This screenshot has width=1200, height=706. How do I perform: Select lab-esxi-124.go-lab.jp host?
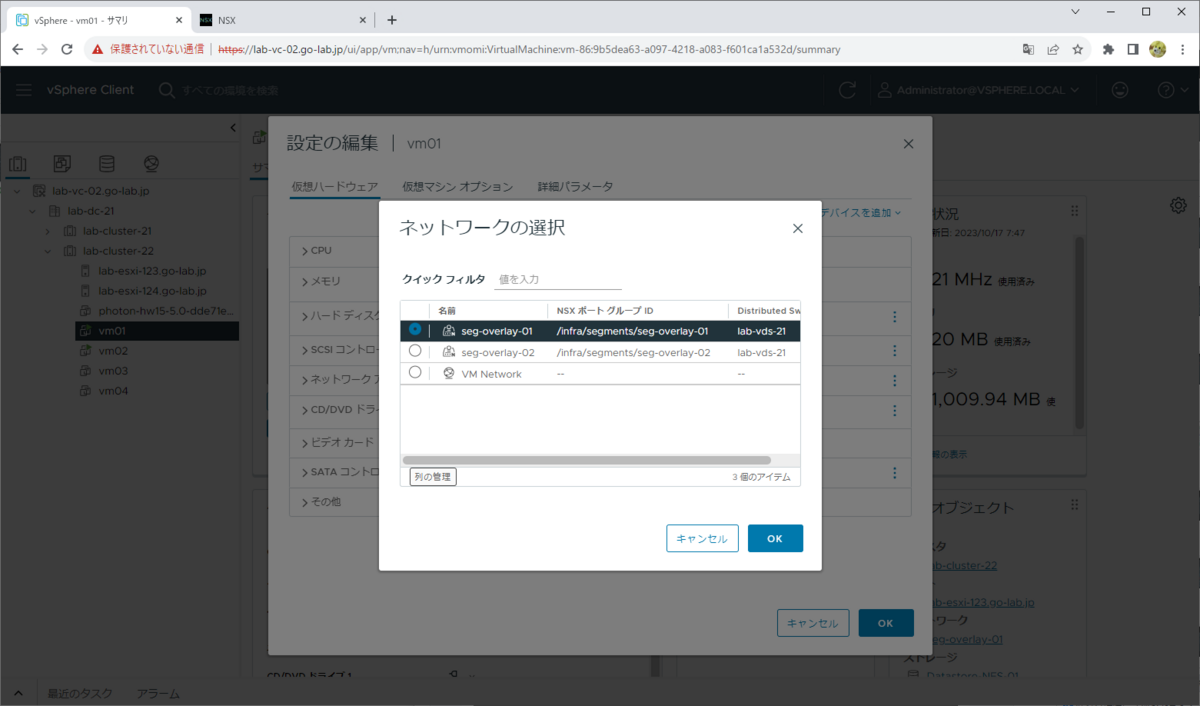[x=152, y=291]
